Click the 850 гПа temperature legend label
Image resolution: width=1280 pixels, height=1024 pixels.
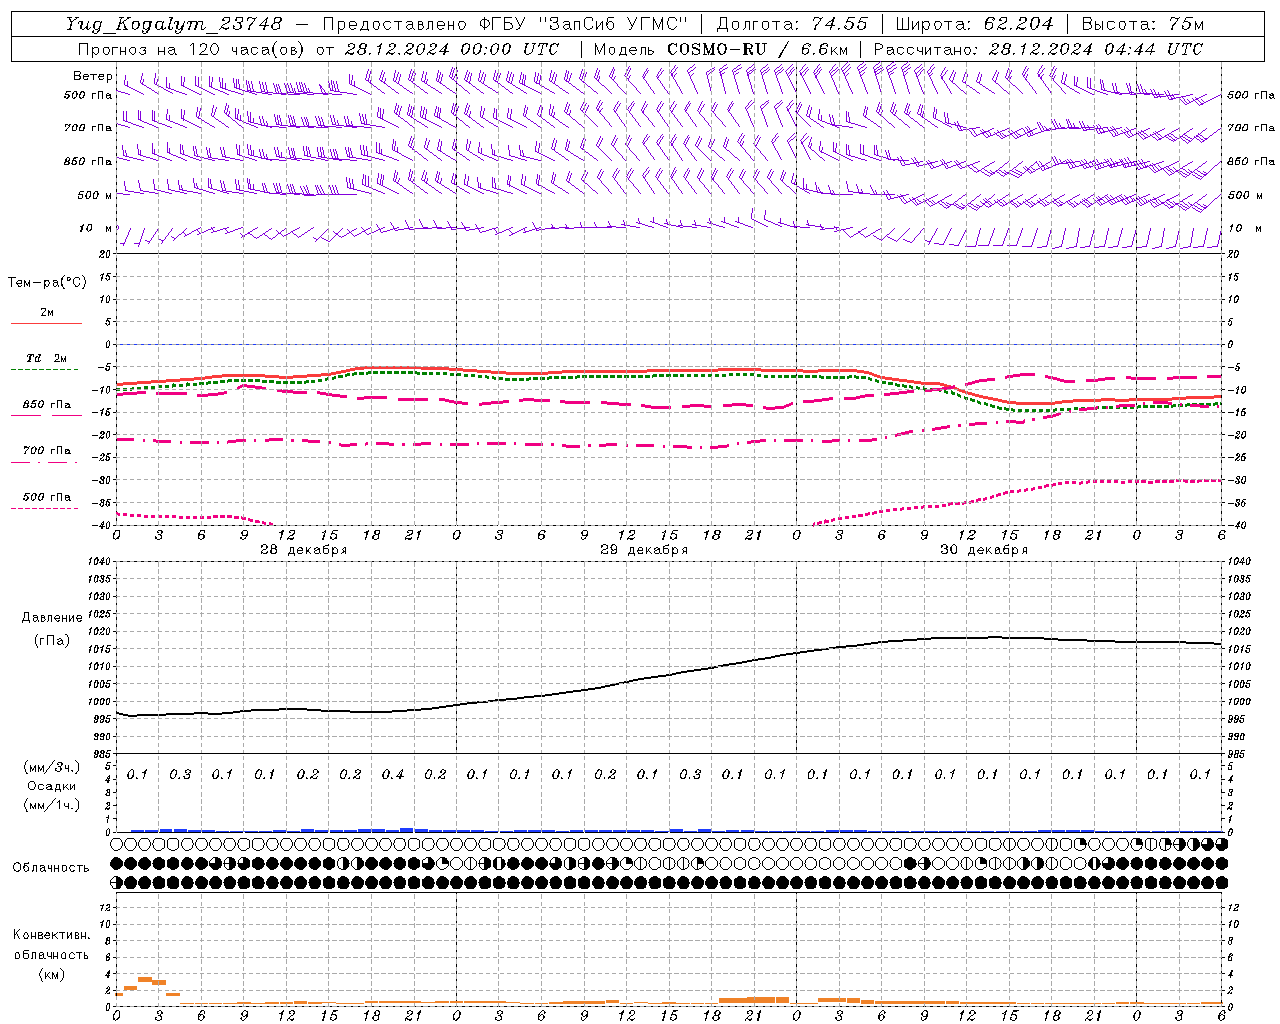(x=47, y=404)
